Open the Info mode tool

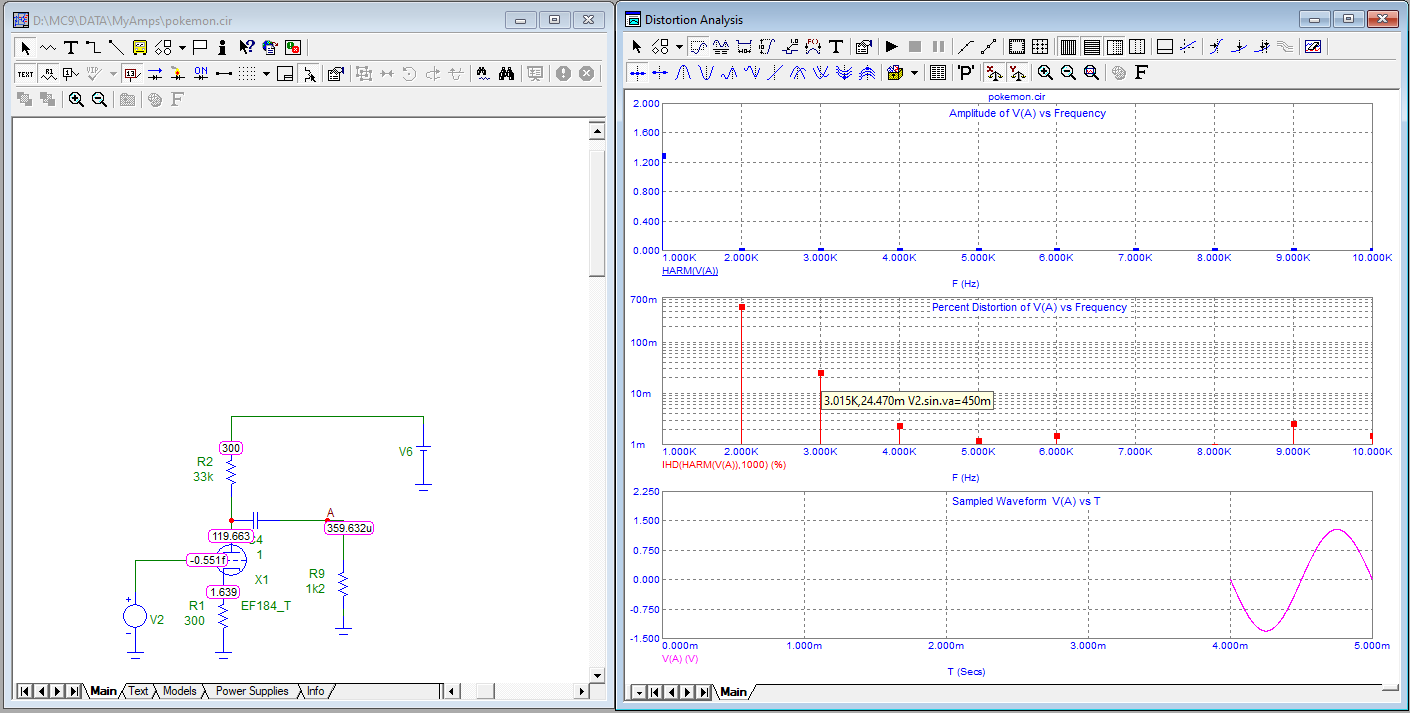(x=221, y=47)
